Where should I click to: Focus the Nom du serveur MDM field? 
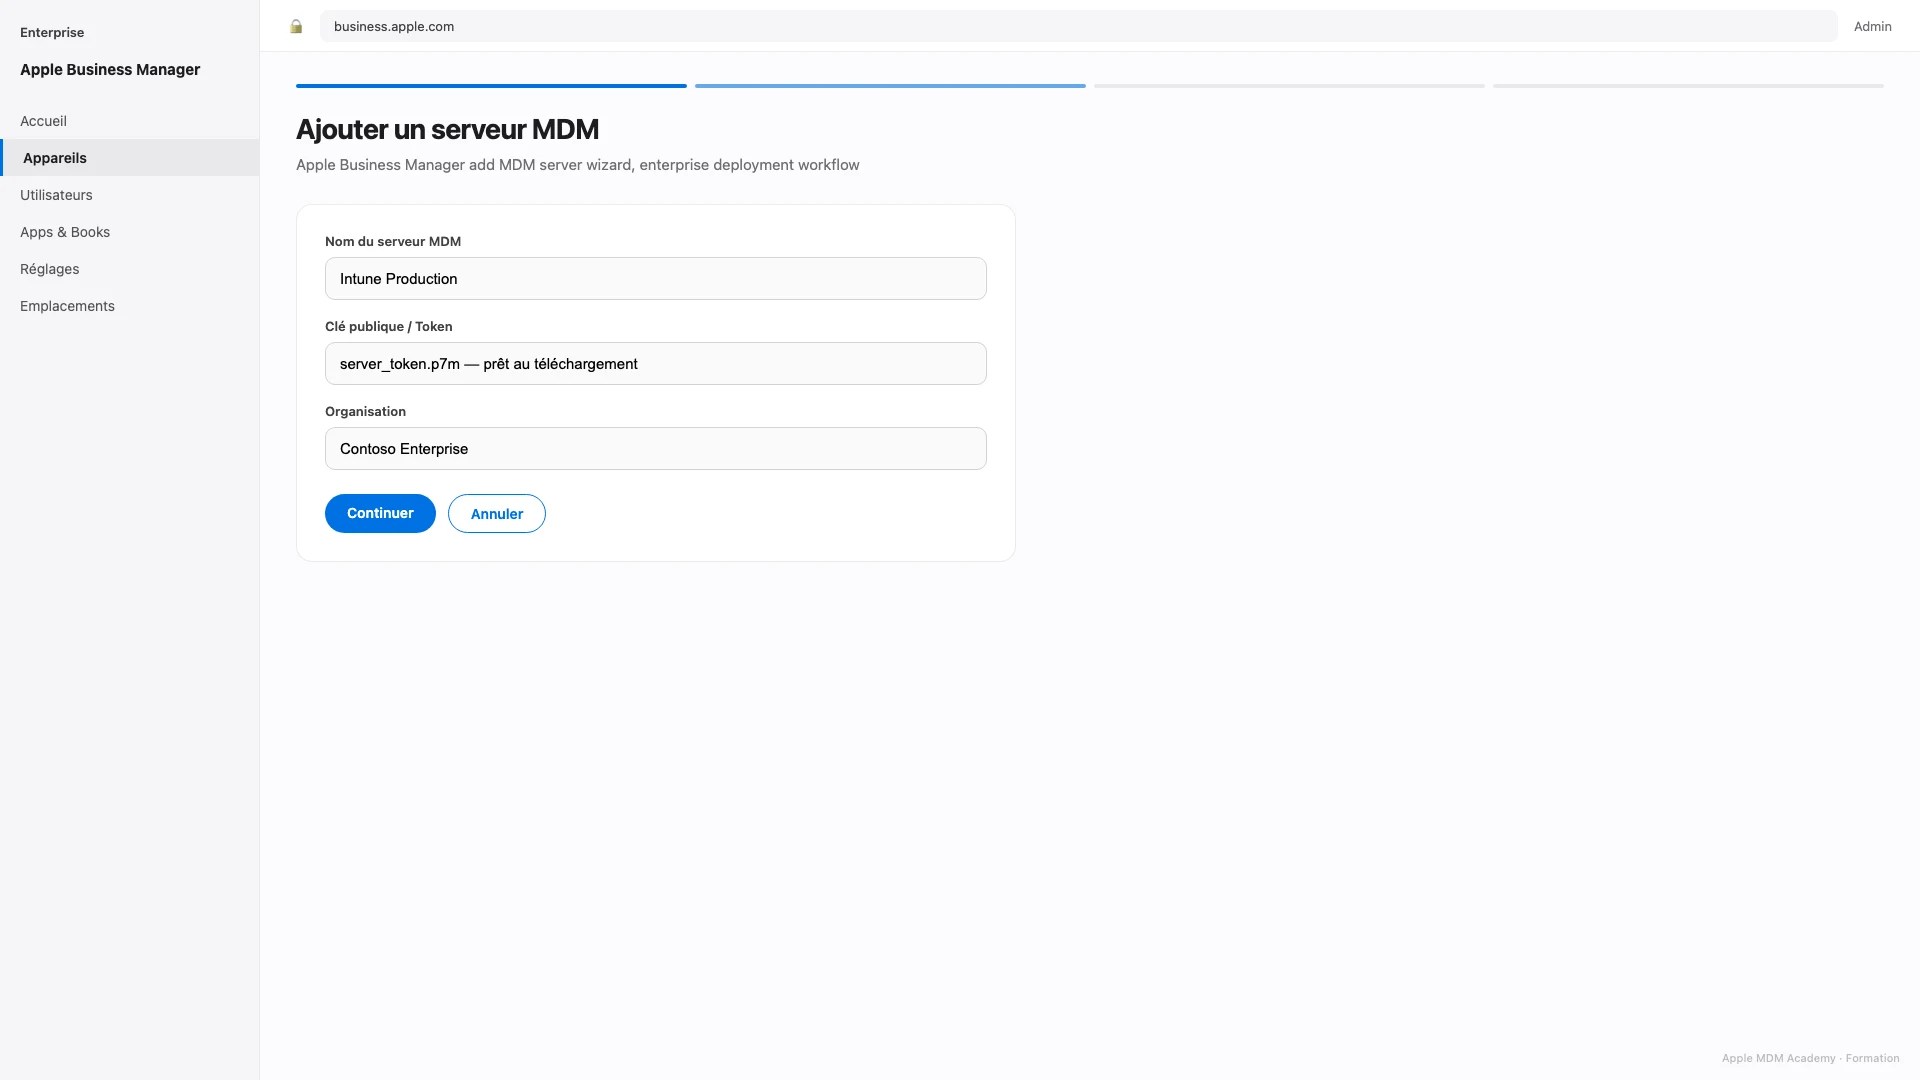click(656, 279)
